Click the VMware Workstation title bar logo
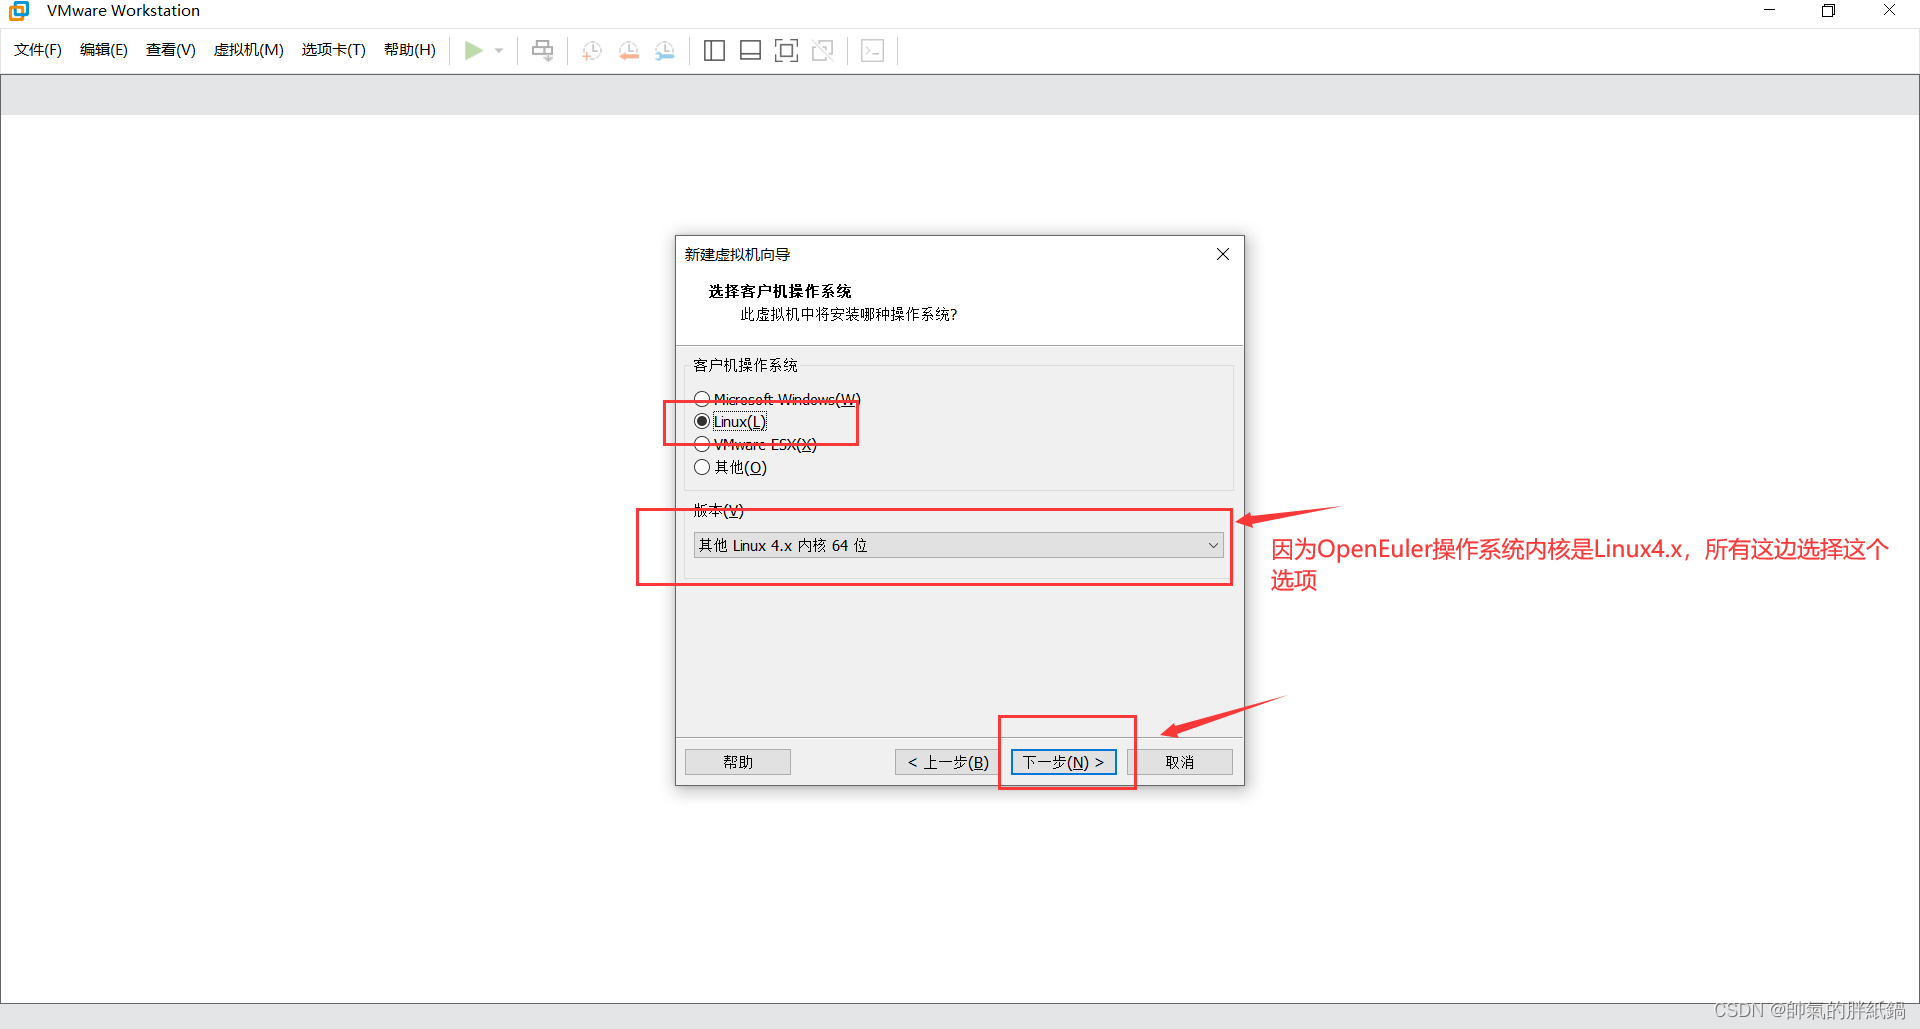 pyautogui.click(x=19, y=11)
